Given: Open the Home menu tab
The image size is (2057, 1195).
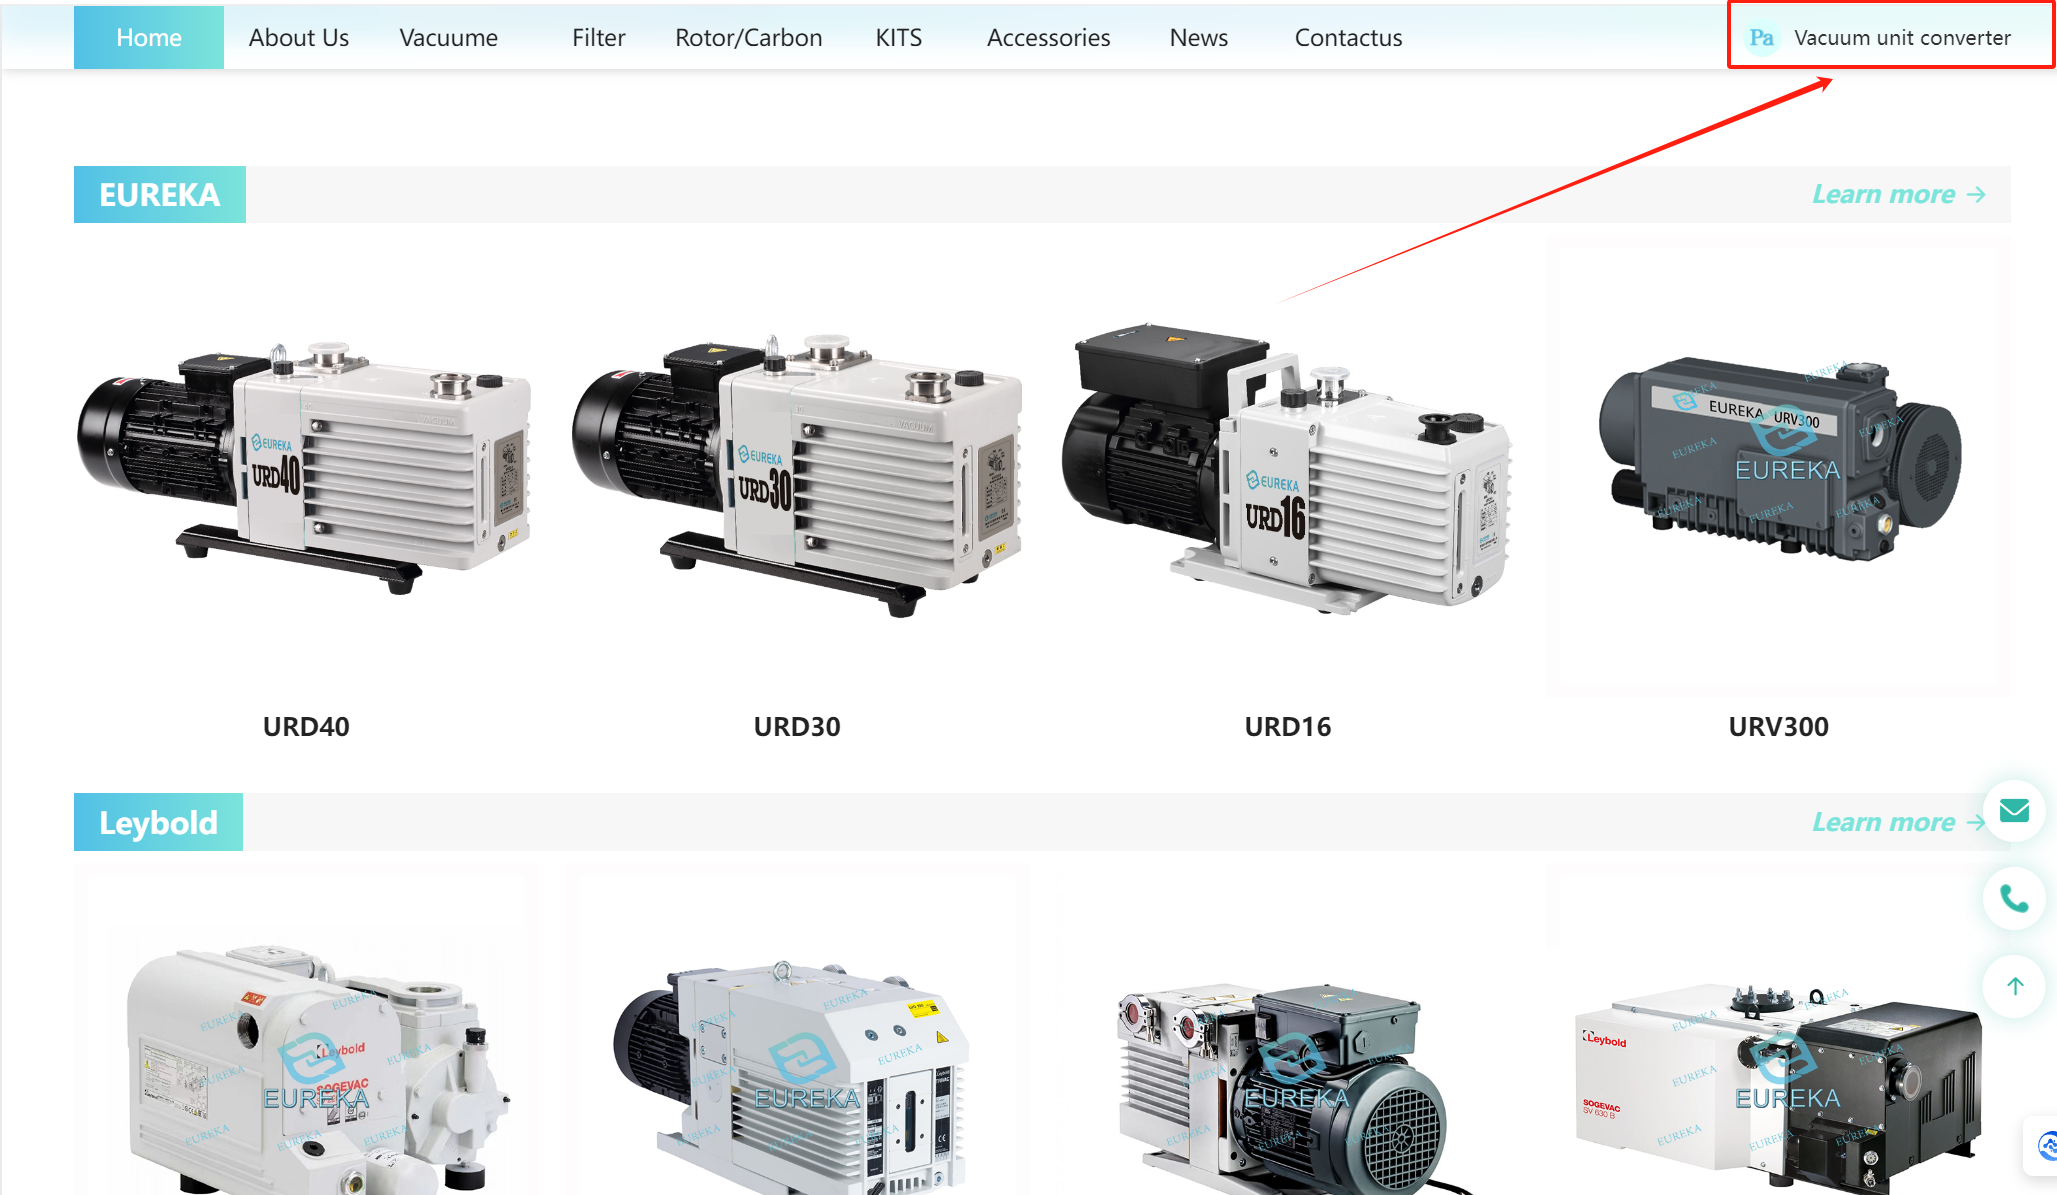Looking at the screenshot, I should (x=149, y=38).
